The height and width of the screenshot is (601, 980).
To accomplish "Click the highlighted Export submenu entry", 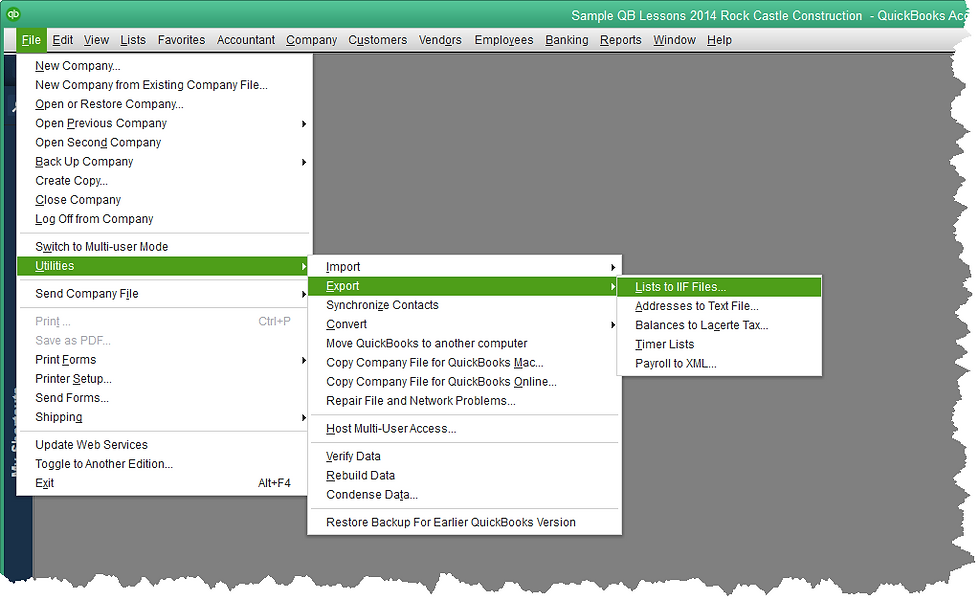I will [464, 286].
